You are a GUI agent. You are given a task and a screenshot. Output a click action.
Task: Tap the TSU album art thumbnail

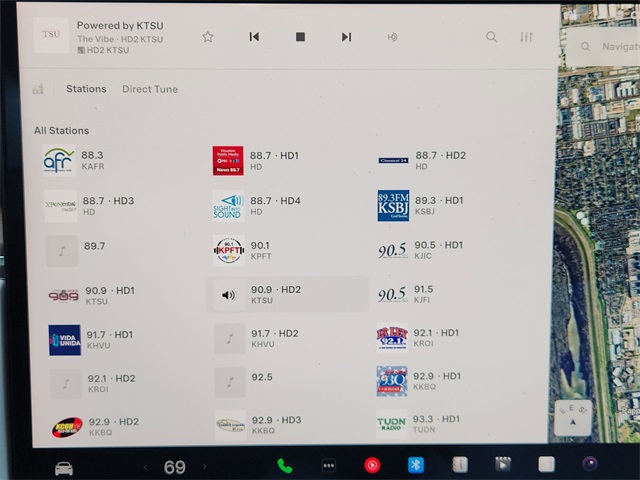51,36
